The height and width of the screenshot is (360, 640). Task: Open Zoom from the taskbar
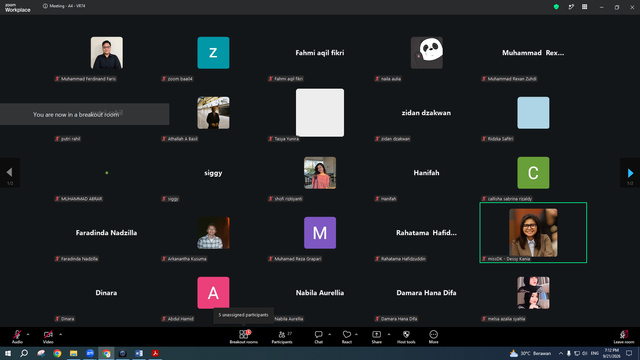[90, 353]
